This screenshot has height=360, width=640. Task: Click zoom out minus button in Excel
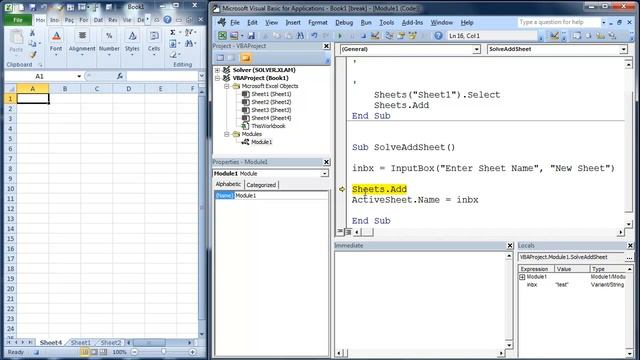(x=135, y=352)
